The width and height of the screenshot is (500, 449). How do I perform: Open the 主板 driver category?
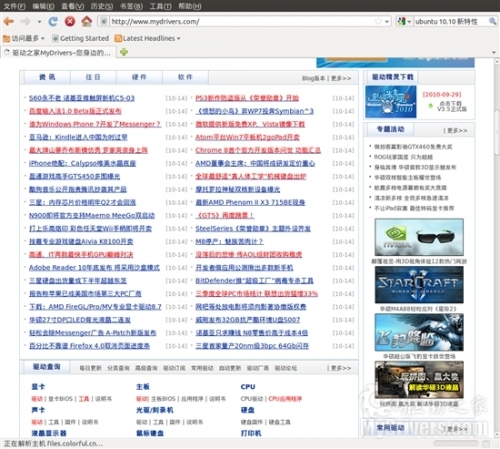pyautogui.click(x=143, y=387)
